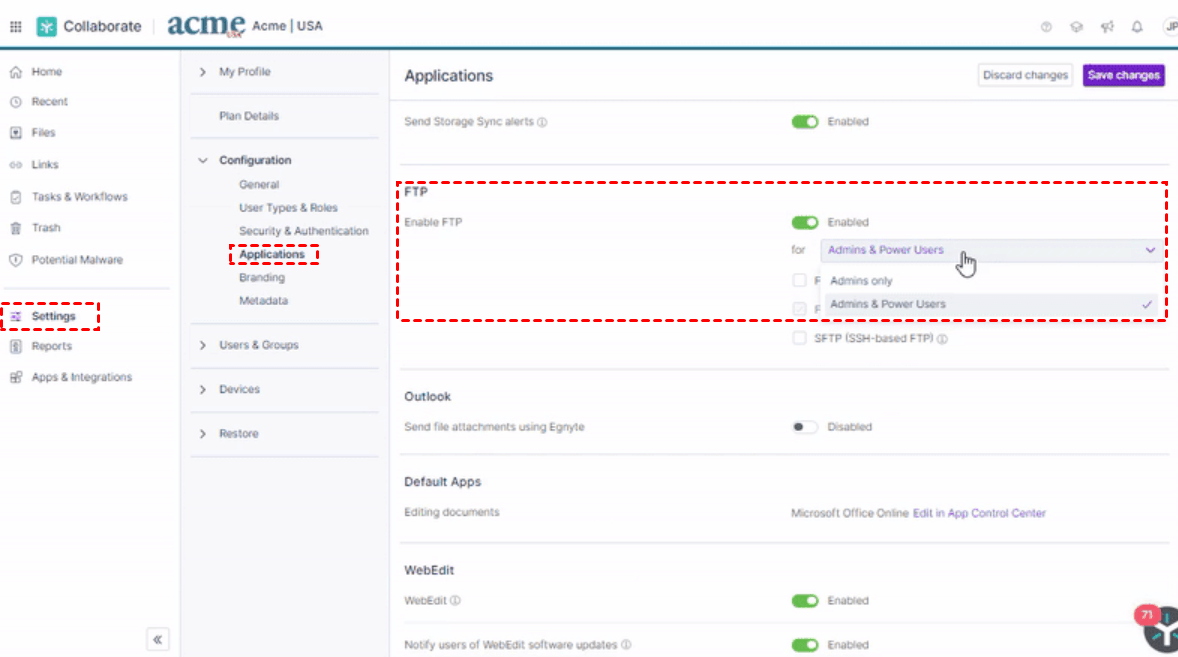This screenshot has height=657, width=1178.
Task: Expand the Users & Groups section
Action: point(258,345)
